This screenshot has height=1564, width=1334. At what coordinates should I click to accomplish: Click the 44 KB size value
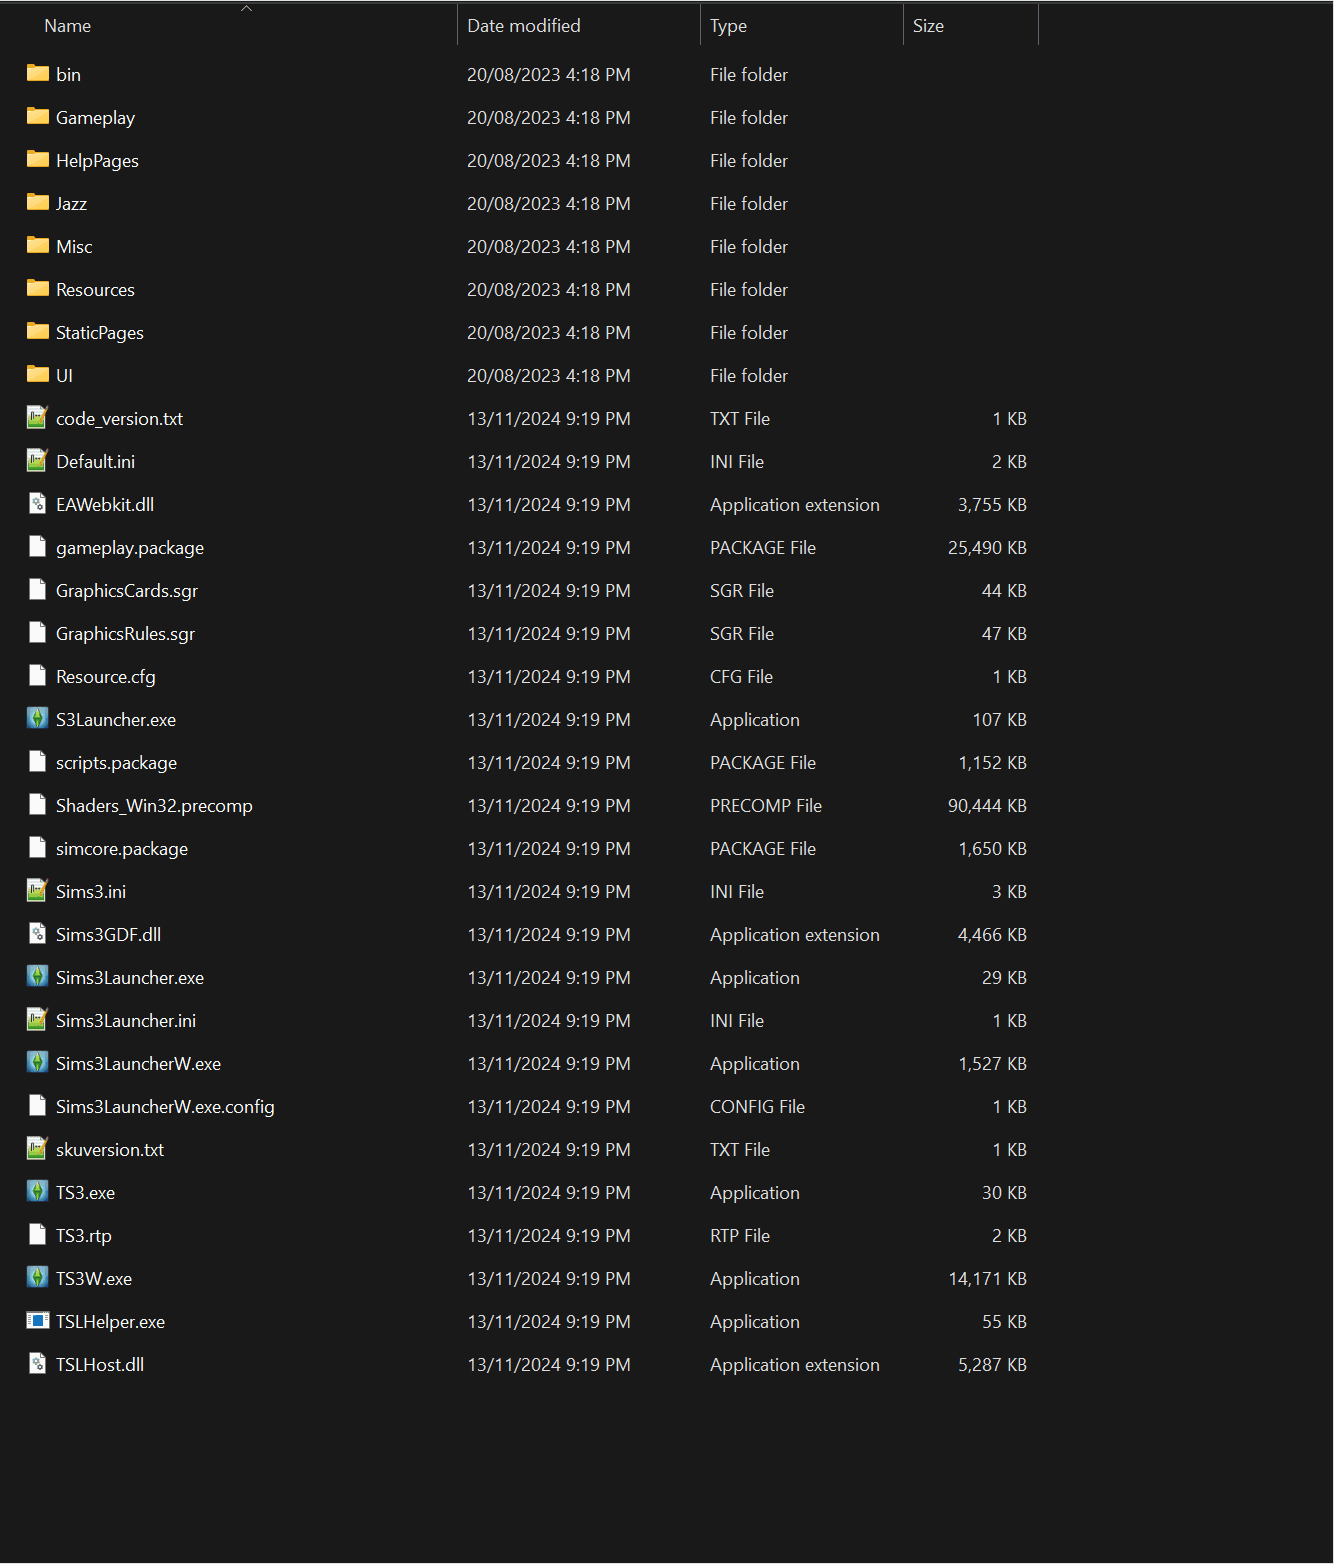tap(1004, 591)
